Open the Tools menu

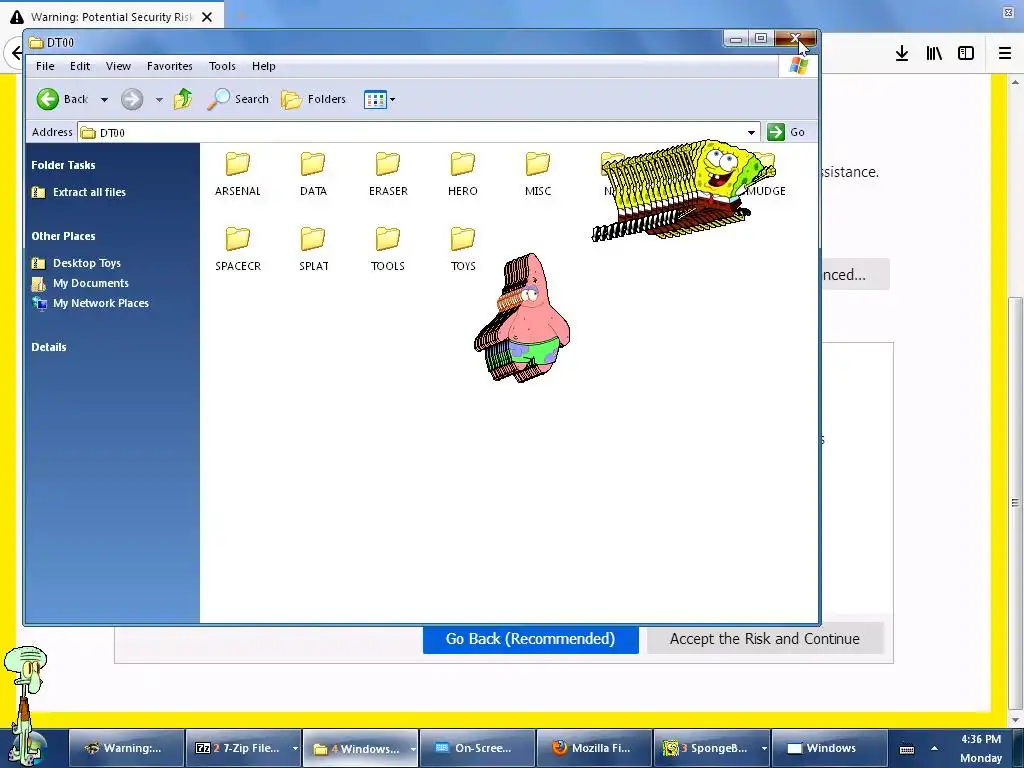point(222,66)
